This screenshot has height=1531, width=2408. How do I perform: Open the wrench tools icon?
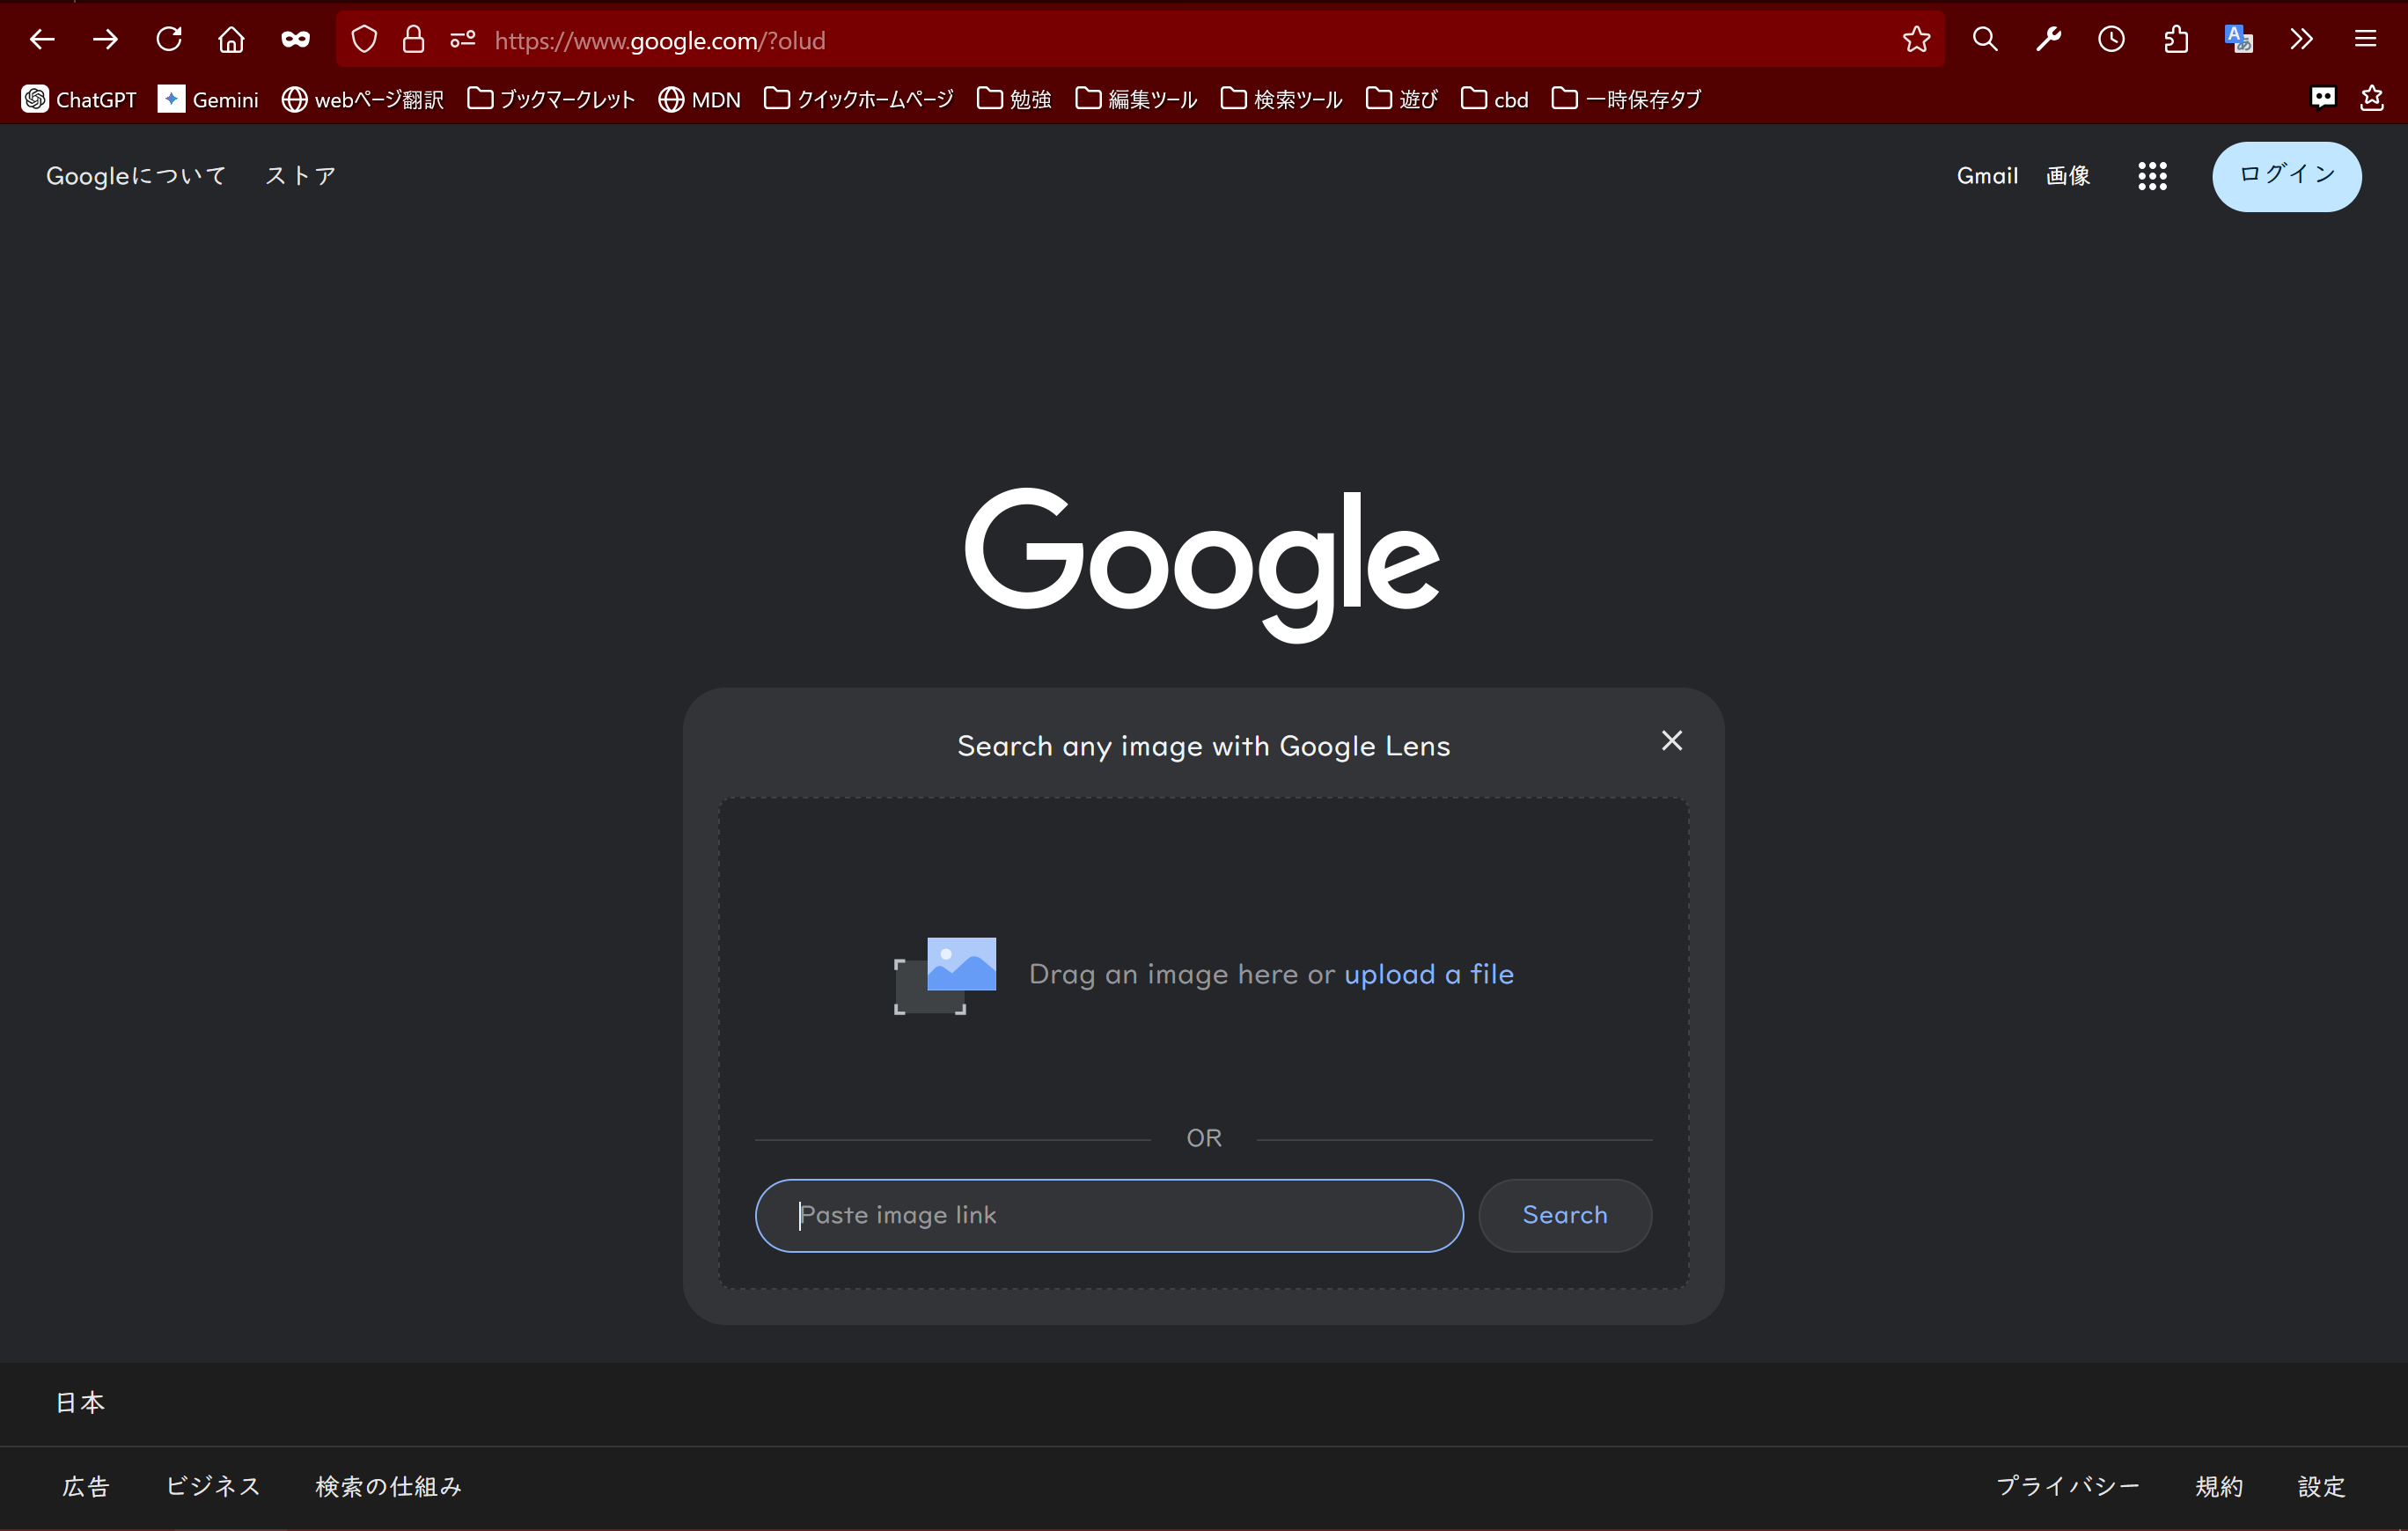2048,40
